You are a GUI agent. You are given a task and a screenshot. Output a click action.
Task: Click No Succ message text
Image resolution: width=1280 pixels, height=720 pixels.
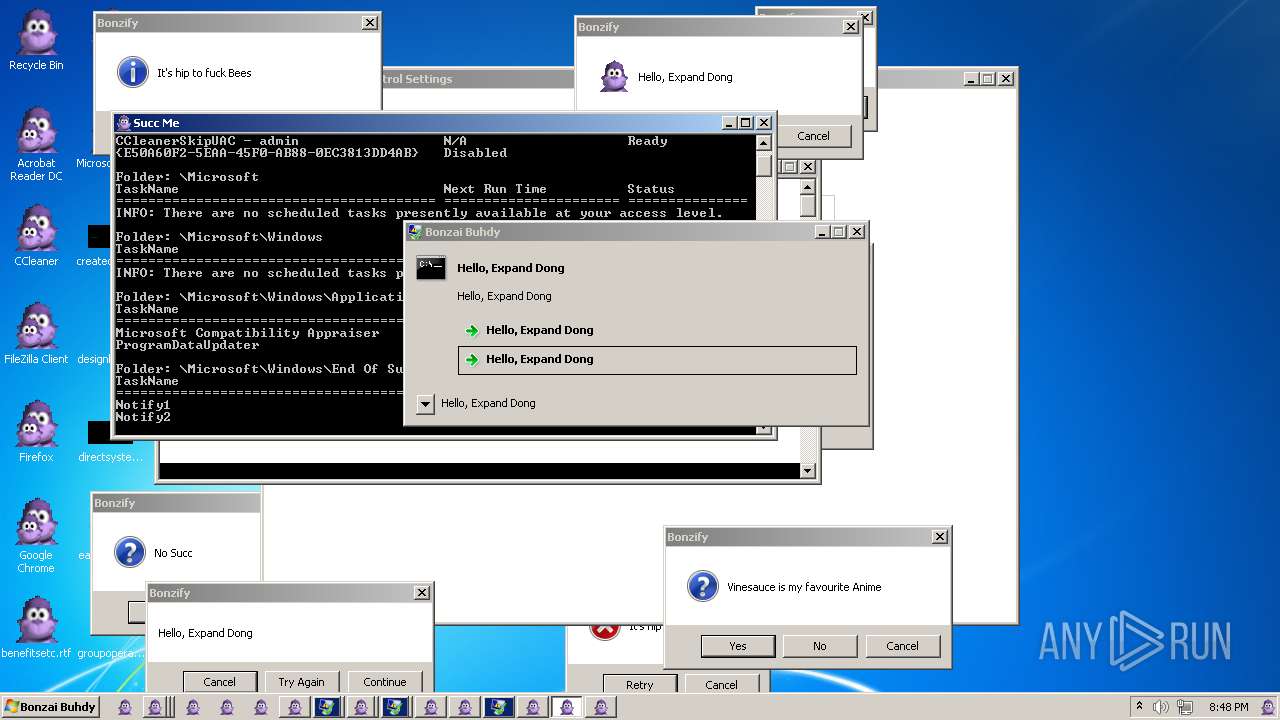173,553
